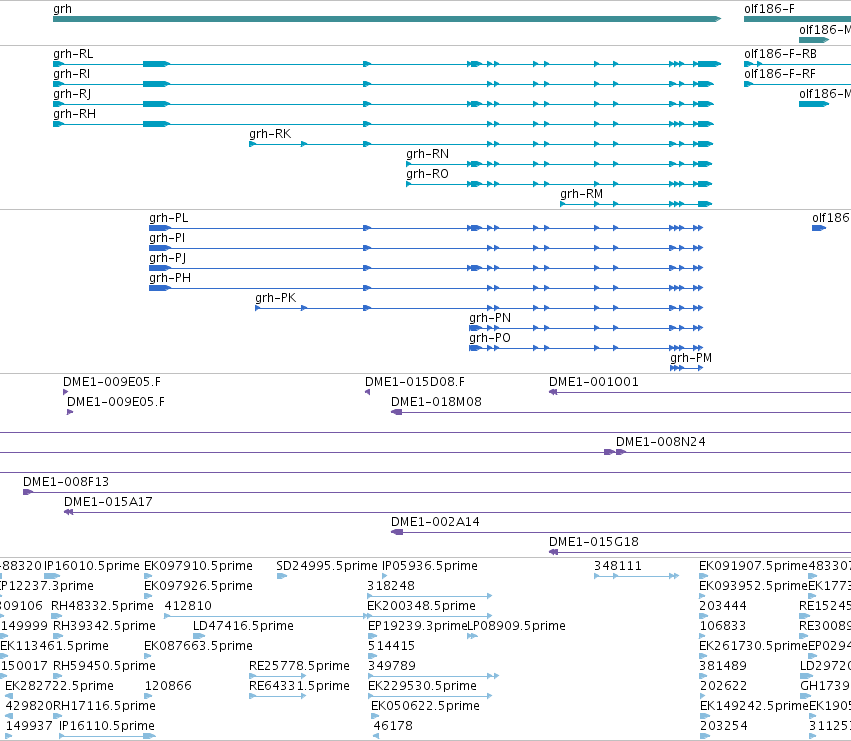Click the grh-RN transcript label
Image resolution: width=851 pixels, height=741 pixels.
point(428,154)
